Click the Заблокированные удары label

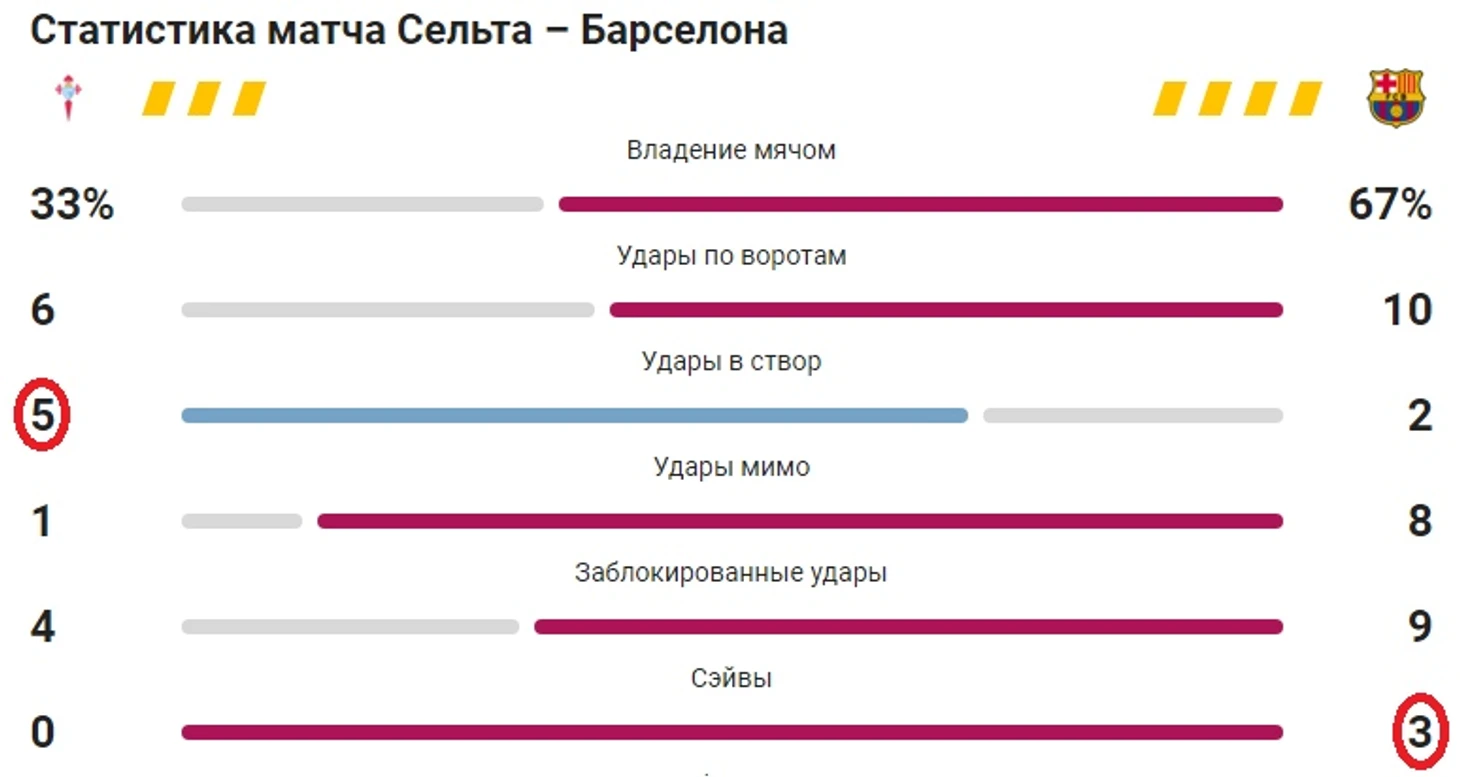tap(731, 573)
